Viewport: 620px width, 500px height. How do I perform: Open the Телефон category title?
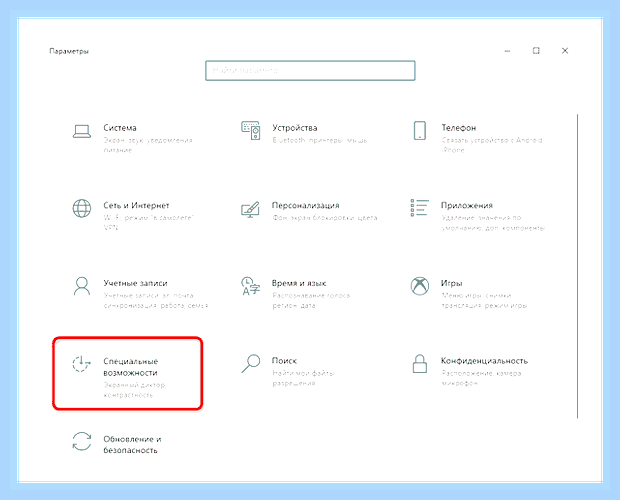pos(459,128)
